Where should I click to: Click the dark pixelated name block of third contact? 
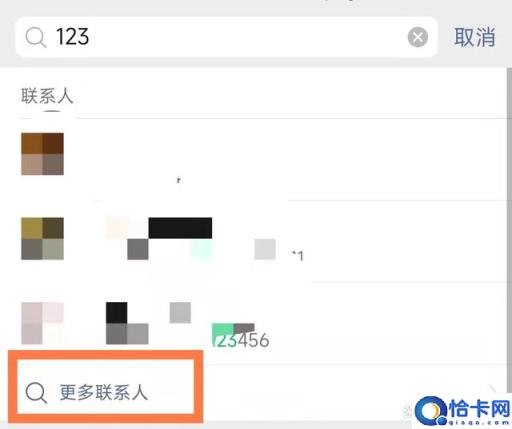[x=127, y=323]
